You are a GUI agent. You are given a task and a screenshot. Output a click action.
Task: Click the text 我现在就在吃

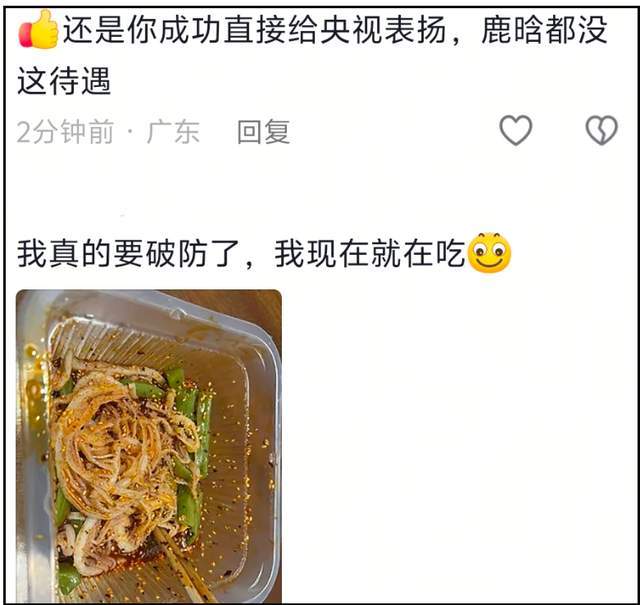pyautogui.click(x=370, y=254)
